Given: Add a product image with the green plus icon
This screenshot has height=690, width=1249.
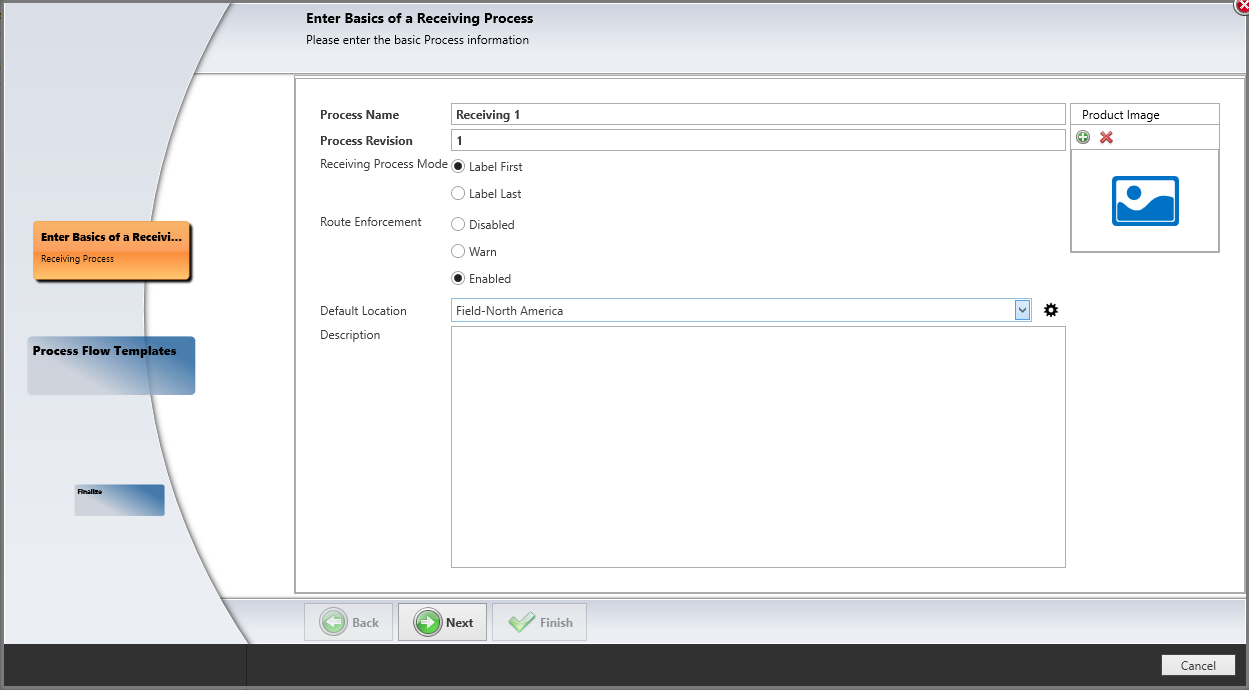Looking at the screenshot, I should (x=1083, y=137).
